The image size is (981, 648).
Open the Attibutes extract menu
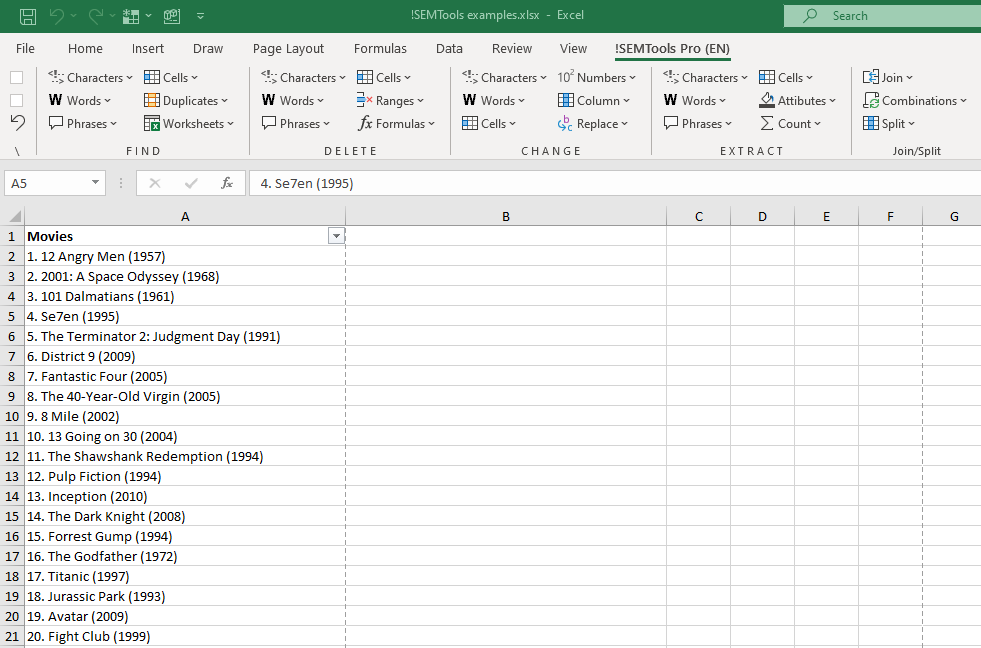pos(798,101)
